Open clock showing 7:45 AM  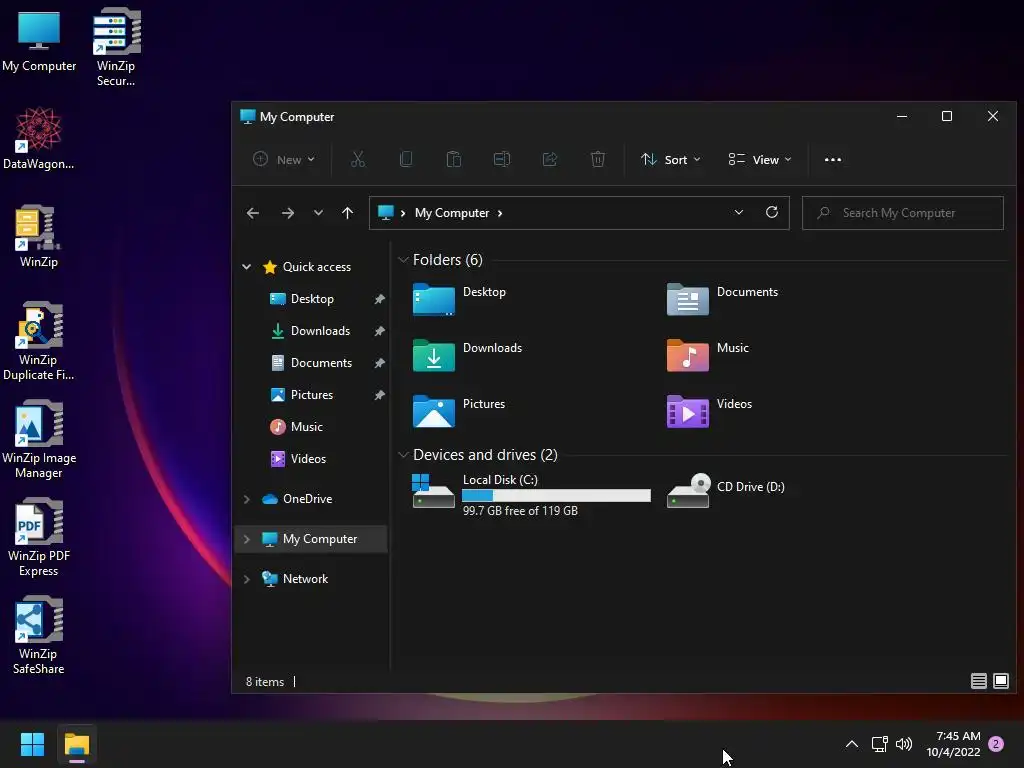click(953, 744)
